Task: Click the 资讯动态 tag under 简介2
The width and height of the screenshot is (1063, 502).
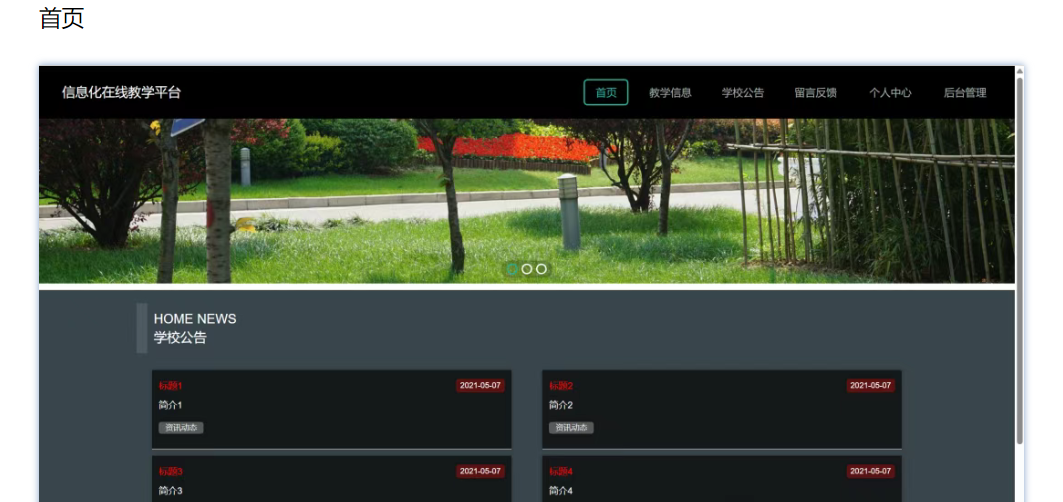Action: coord(571,428)
